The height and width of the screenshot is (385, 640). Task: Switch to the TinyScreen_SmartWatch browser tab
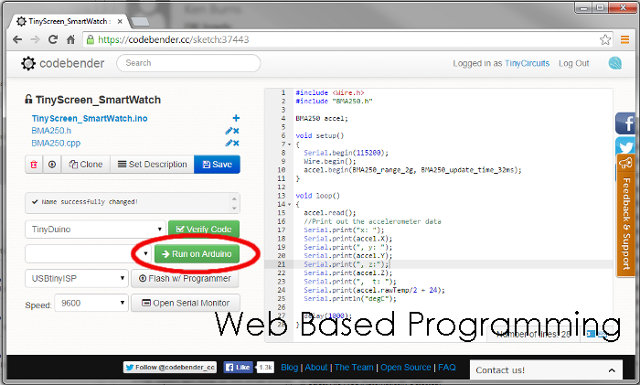point(69,21)
